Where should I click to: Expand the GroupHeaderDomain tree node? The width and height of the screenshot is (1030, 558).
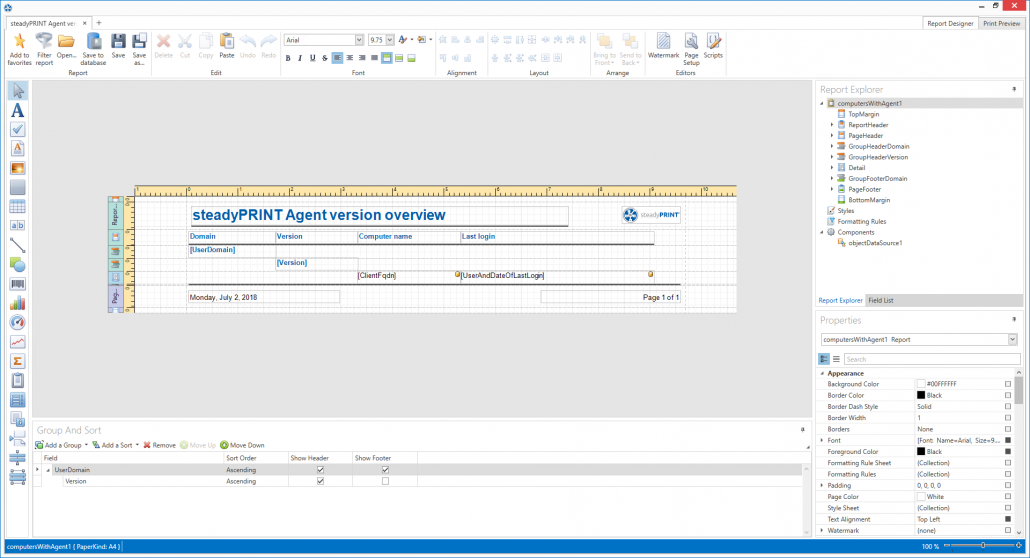tap(832, 147)
